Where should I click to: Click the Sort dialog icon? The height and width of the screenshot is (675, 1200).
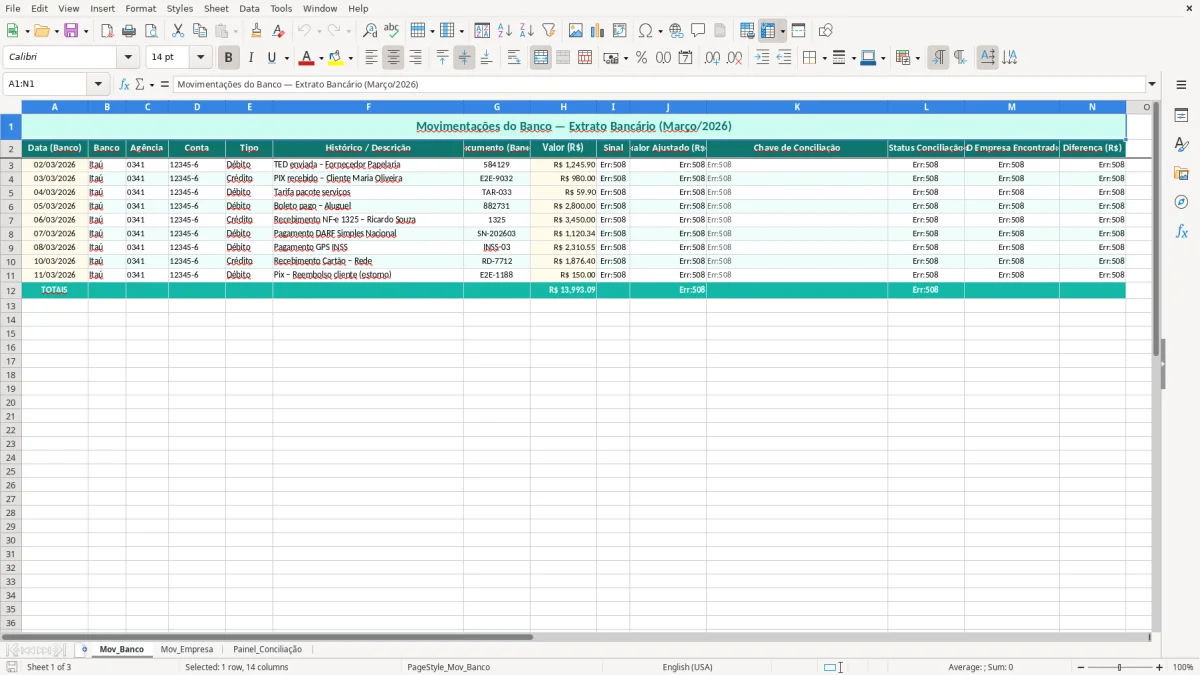pos(482,31)
